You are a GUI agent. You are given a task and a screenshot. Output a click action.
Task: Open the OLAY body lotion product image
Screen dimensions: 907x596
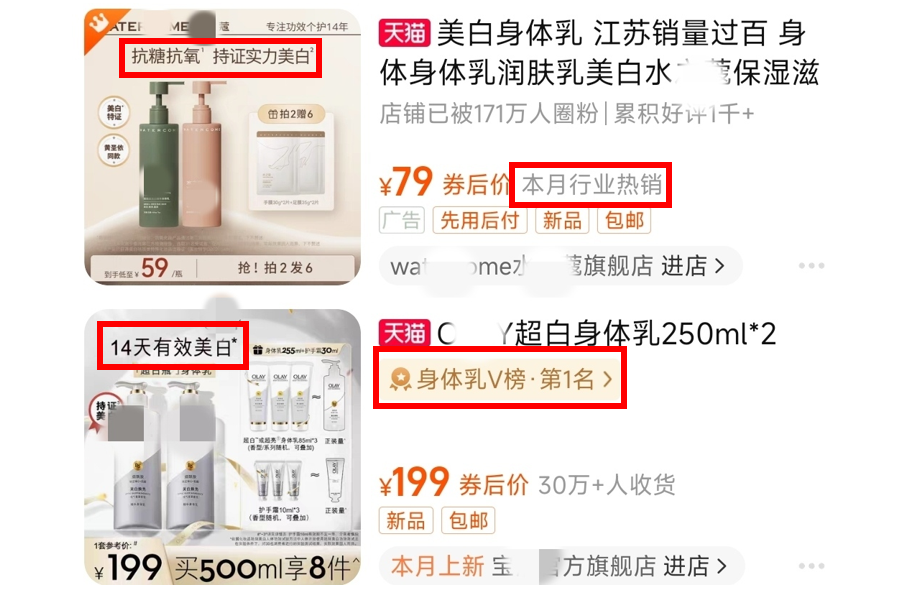click(x=223, y=447)
